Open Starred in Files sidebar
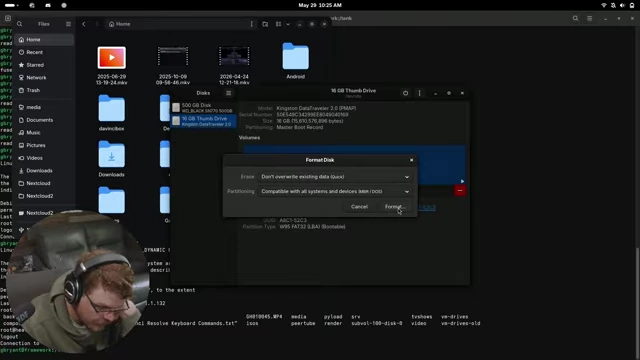640x360 pixels. (44, 65)
